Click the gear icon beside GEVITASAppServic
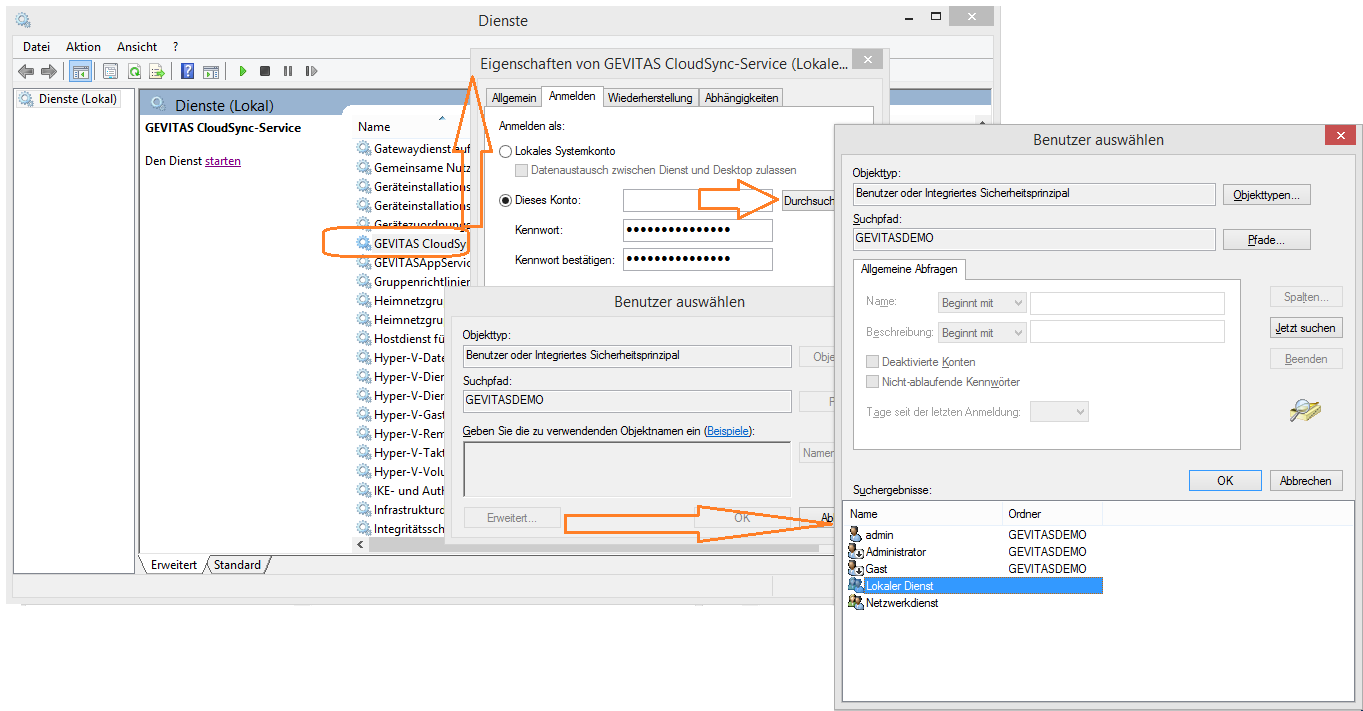This screenshot has width=1363, height=711. 364,263
